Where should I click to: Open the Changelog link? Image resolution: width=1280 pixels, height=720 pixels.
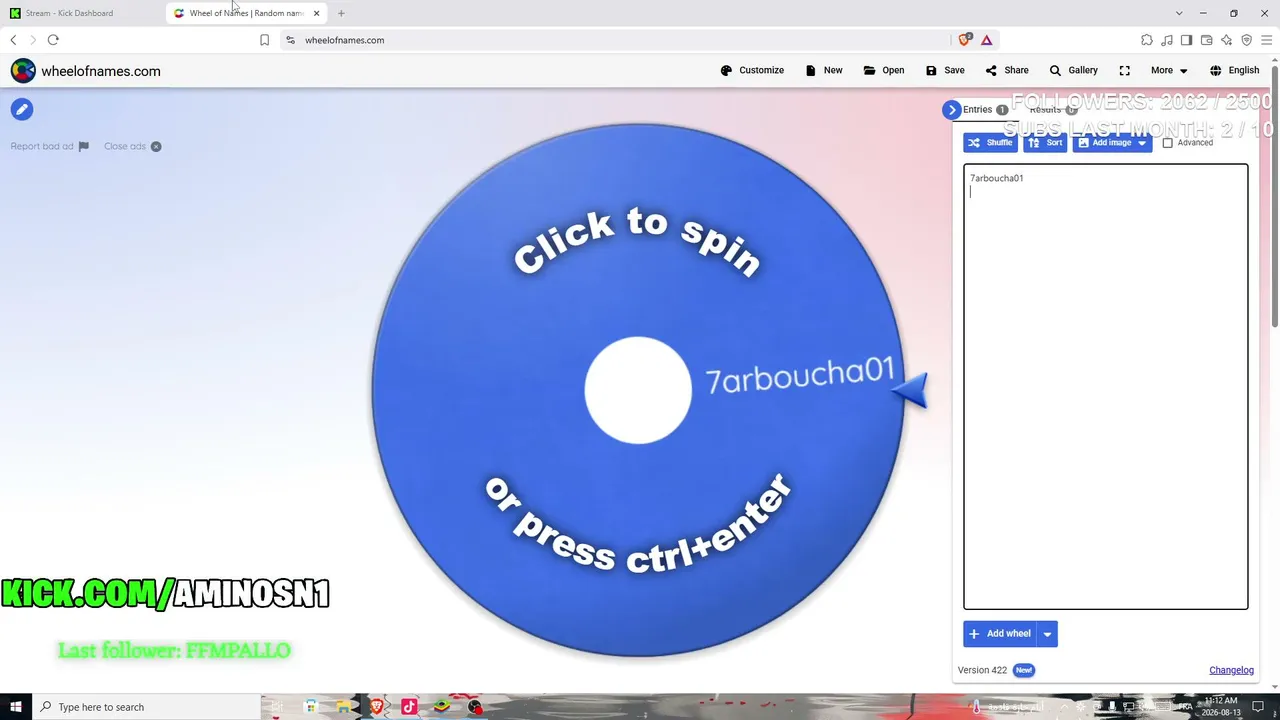coord(1231,670)
